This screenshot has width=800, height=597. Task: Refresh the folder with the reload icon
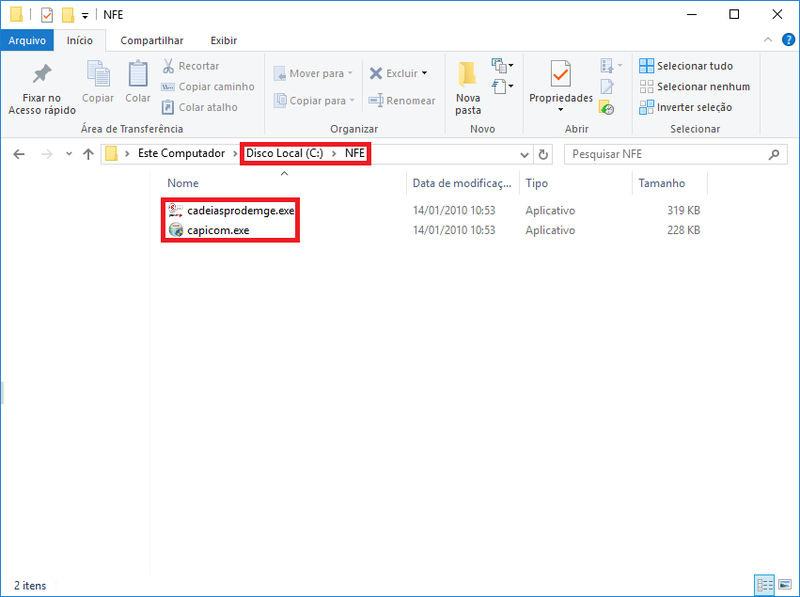(544, 155)
